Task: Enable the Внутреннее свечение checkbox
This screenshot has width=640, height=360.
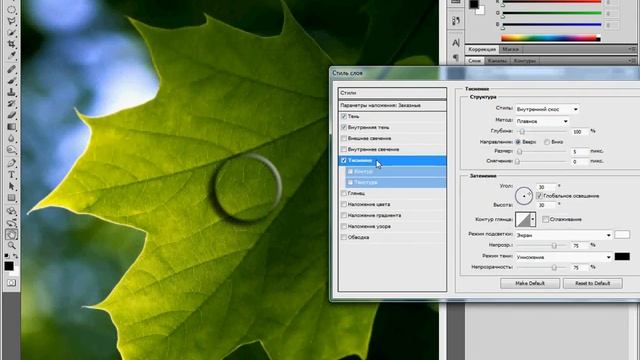Action: point(344,149)
